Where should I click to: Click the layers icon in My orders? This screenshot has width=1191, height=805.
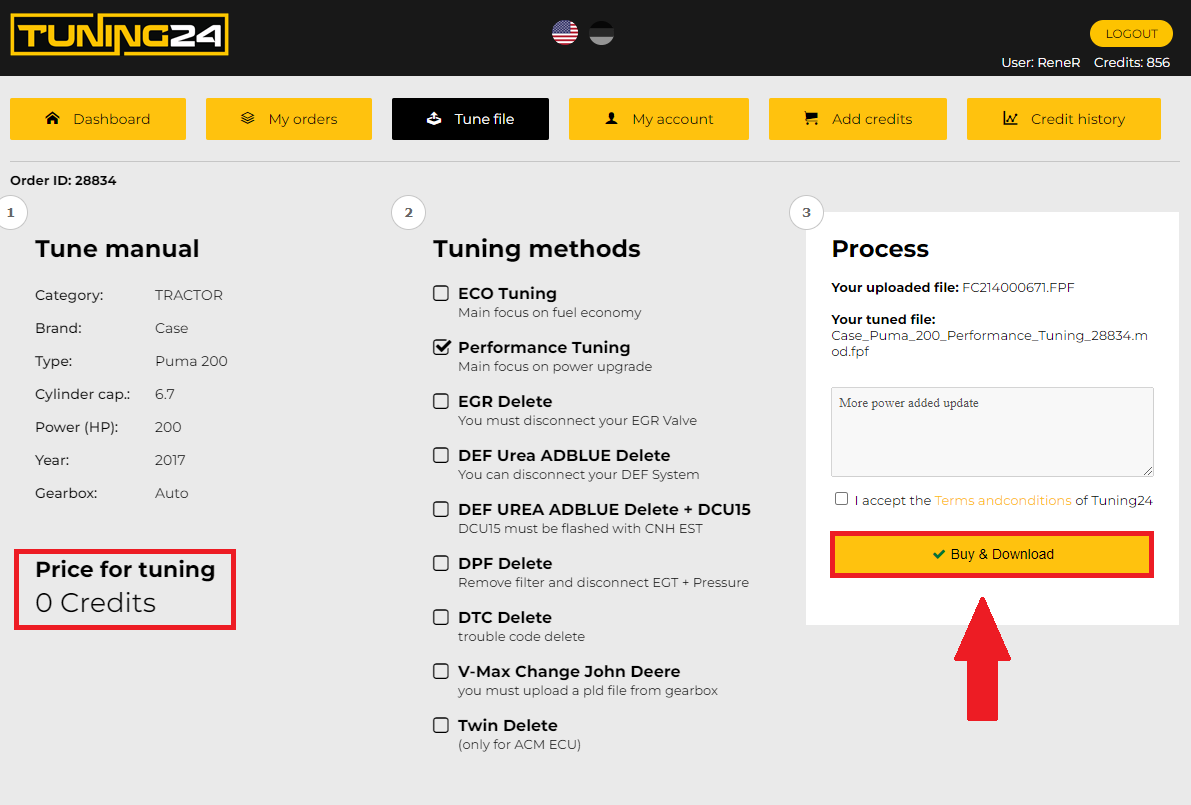tap(248, 118)
